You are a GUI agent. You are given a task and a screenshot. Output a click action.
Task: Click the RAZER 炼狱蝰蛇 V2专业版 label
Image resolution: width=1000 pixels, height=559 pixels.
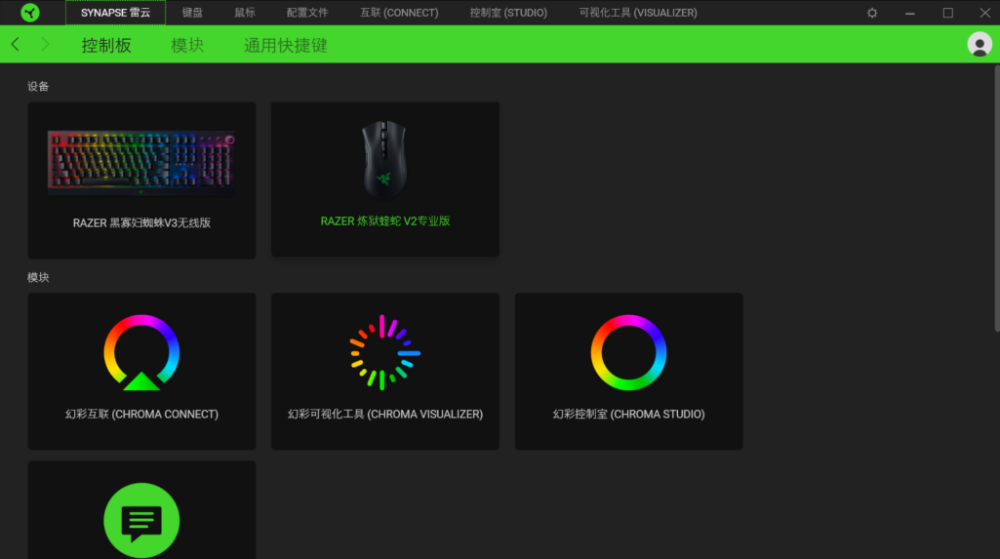[385, 221]
